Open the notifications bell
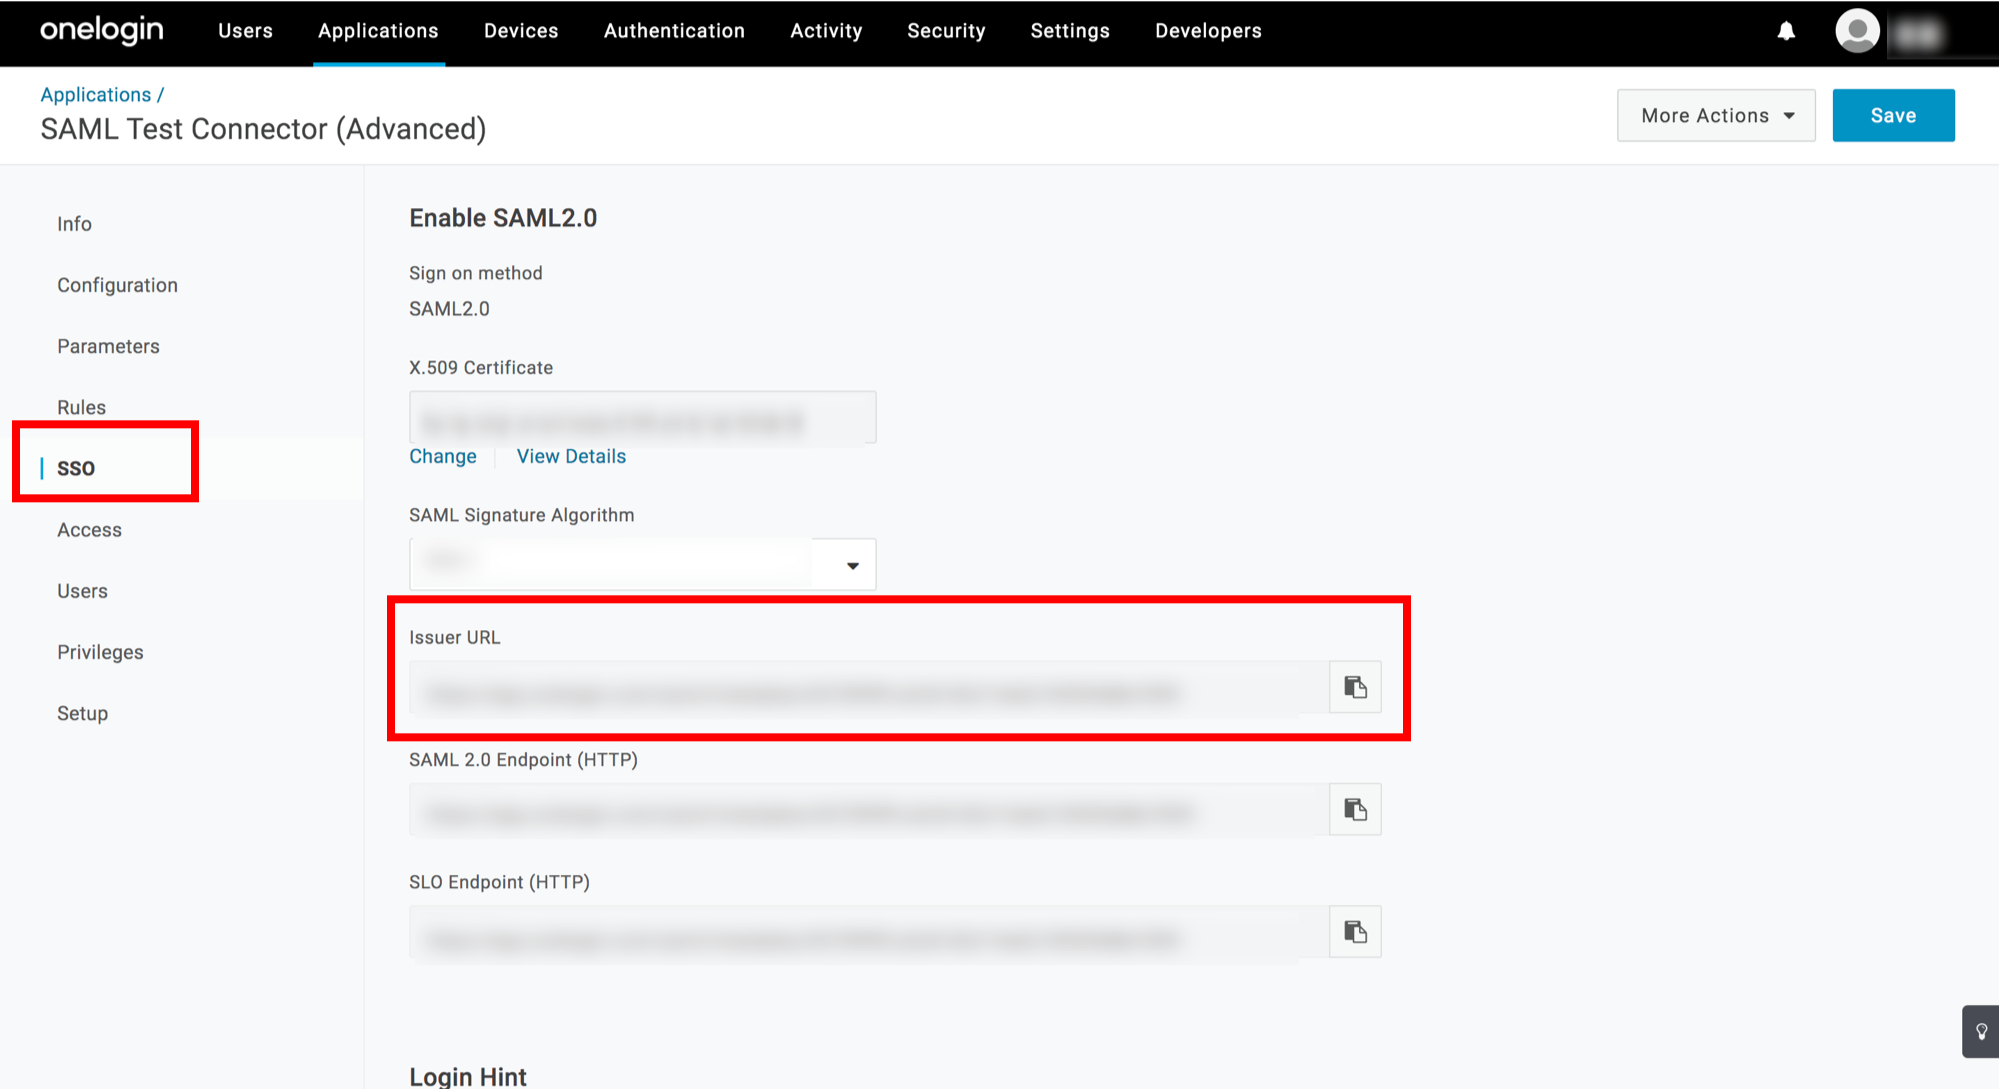Image resolution: width=1999 pixels, height=1089 pixels. pyautogui.click(x=1786, y=31)
